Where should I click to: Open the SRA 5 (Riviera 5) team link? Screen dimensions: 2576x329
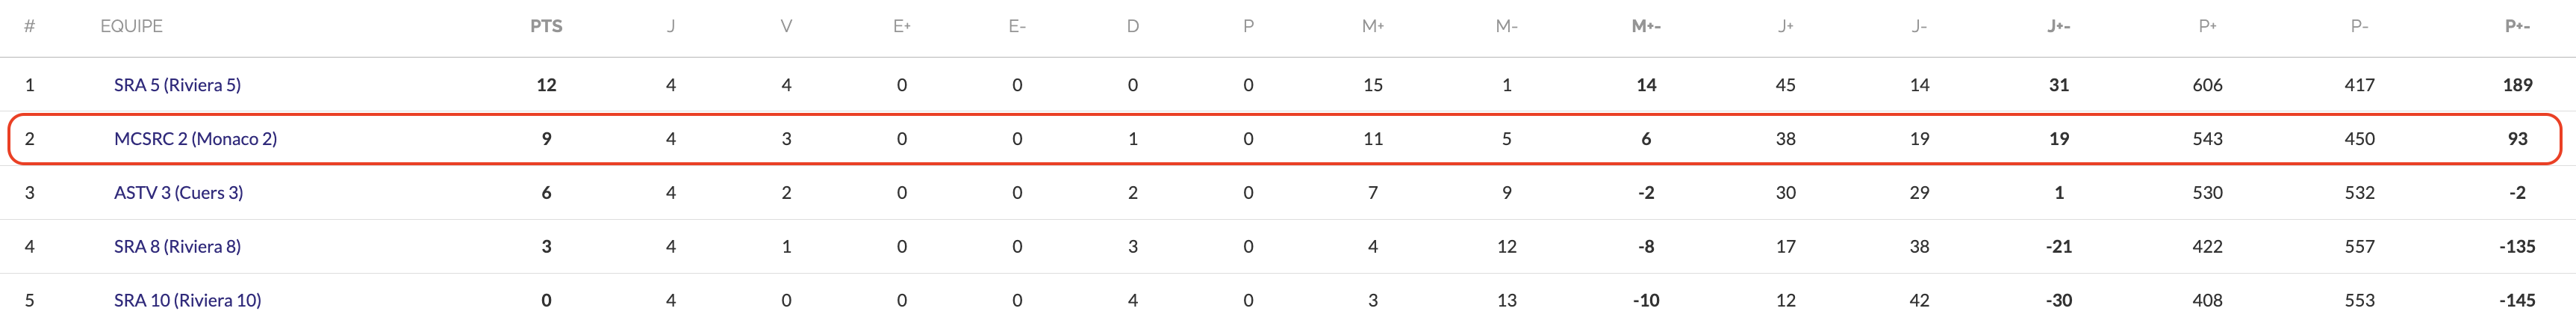(177, 85)
